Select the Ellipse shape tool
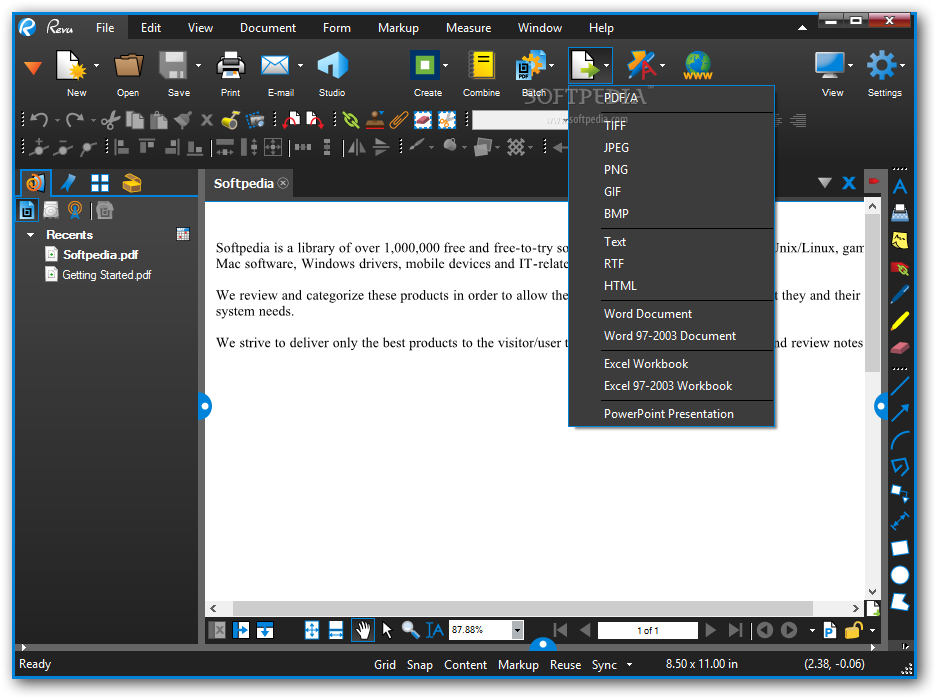Screen dimensions: 937x699 click(900, 575)
